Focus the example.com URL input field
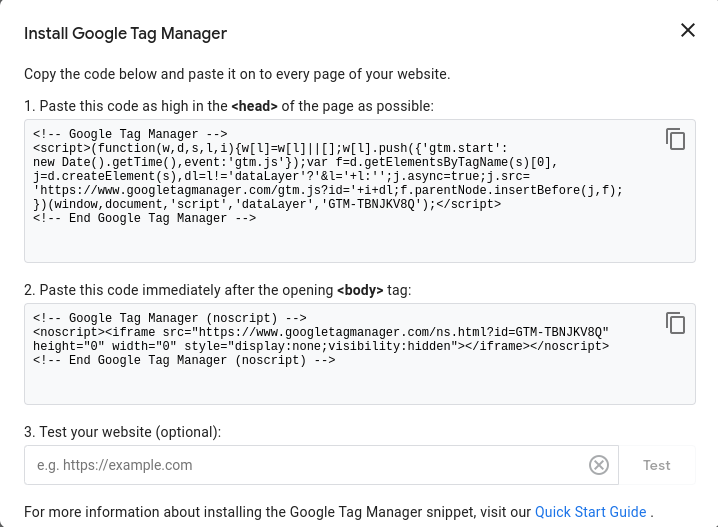Screen dimensions: 718x527 (x=305, y=465)
